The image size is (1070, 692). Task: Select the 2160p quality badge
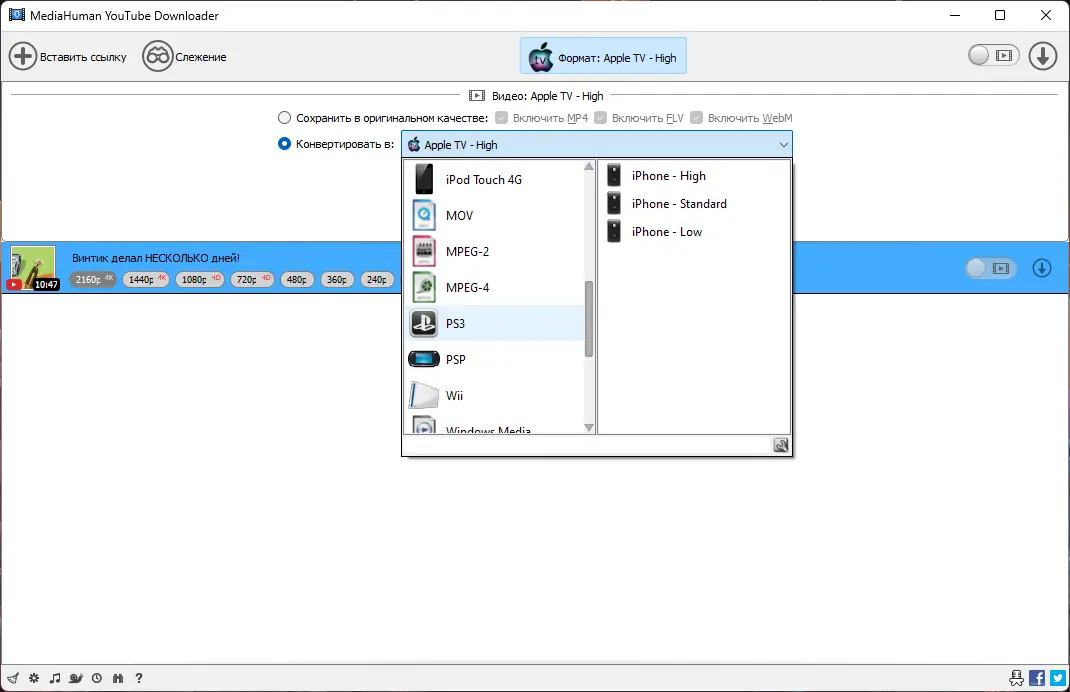[93, 279]
